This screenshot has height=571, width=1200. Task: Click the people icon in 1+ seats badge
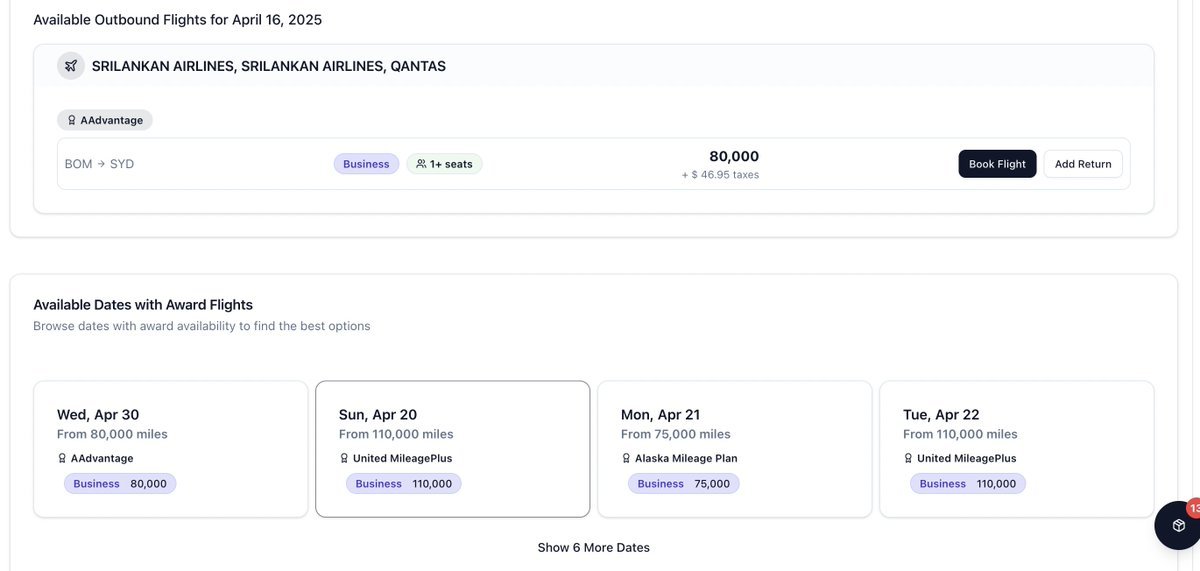(x=421, y=164)
